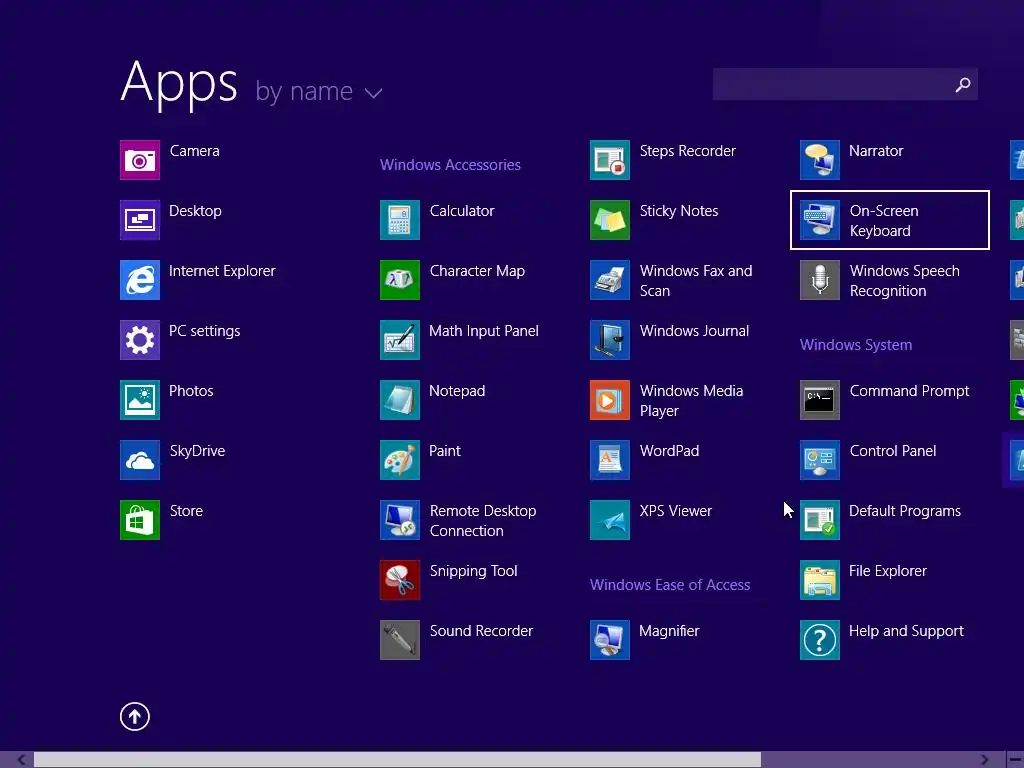Image resolution: width=1024 pixels, height=768 pixels.
Task: Click the "Windows System" group heading
Action: coord(856,345)
